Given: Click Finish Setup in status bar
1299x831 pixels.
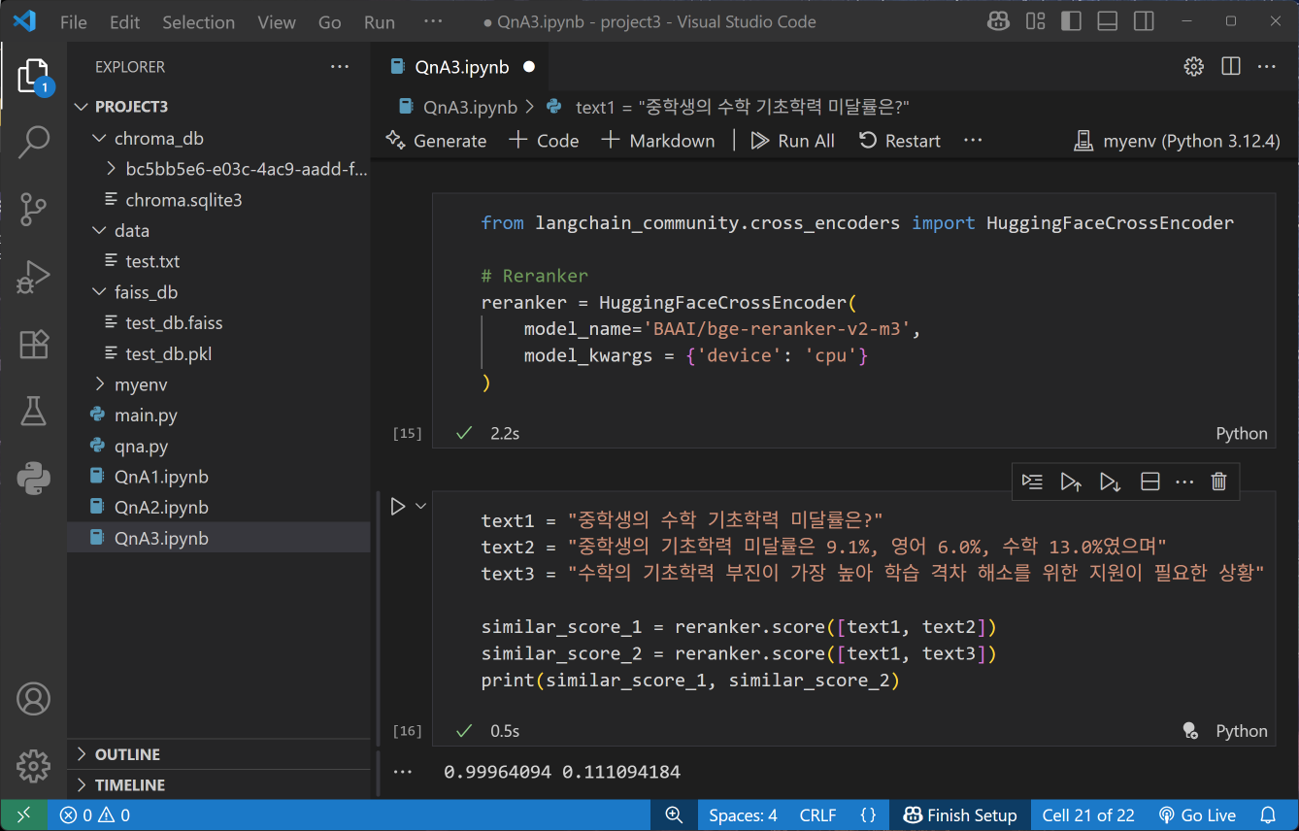Looking at the screenshot, I should pyautogui.click(x=960, y=815).
